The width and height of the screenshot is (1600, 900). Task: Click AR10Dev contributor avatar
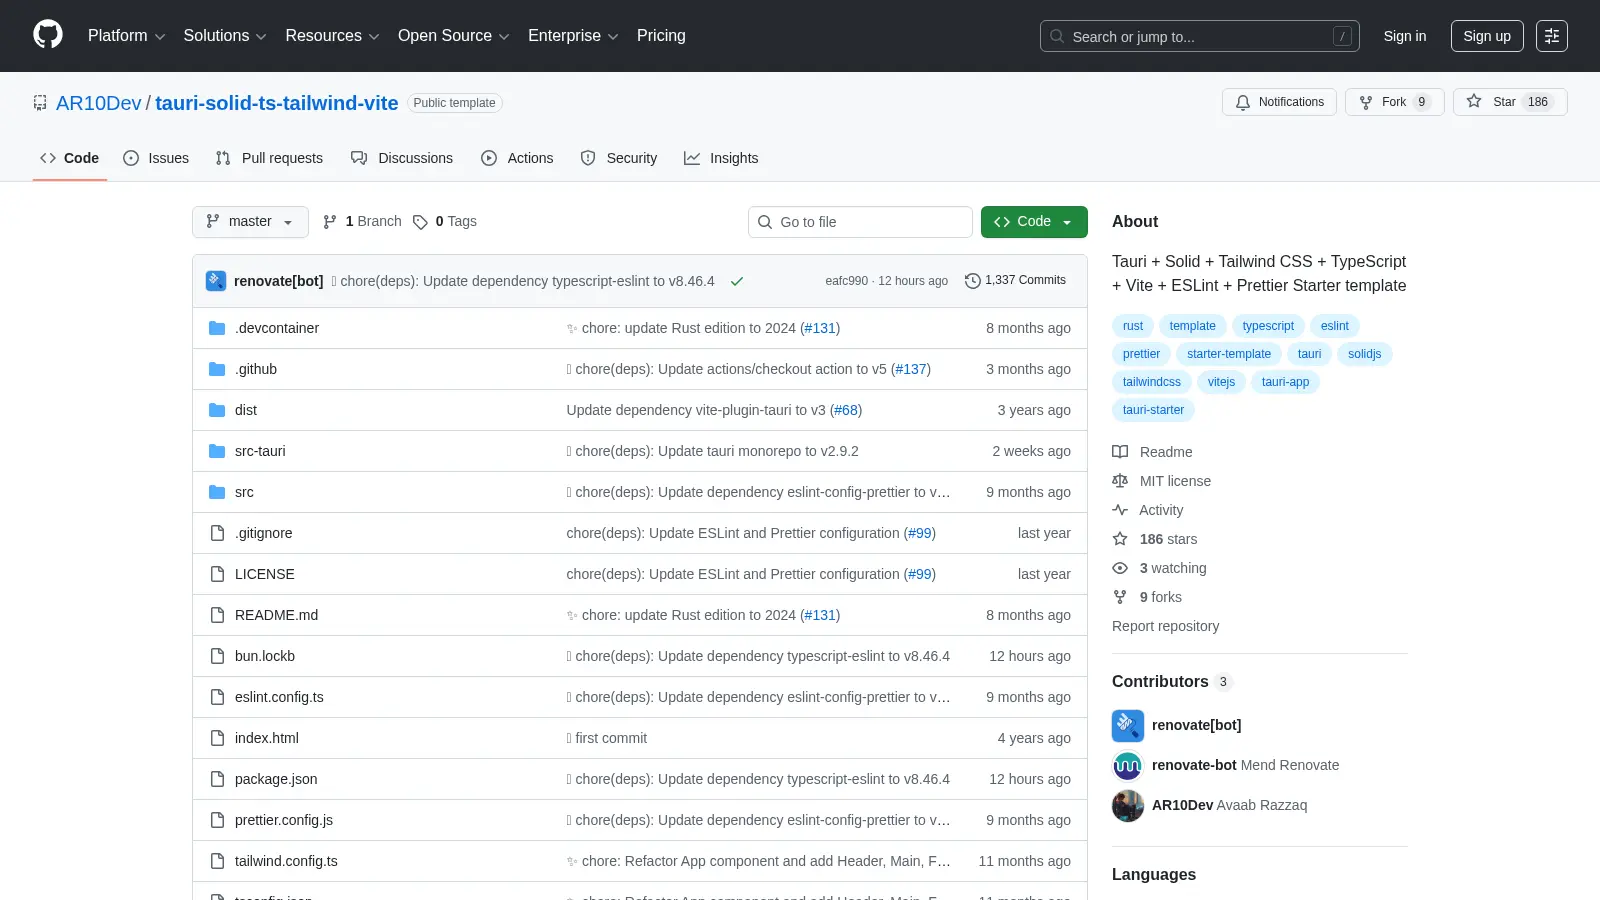pos(1128,806)
